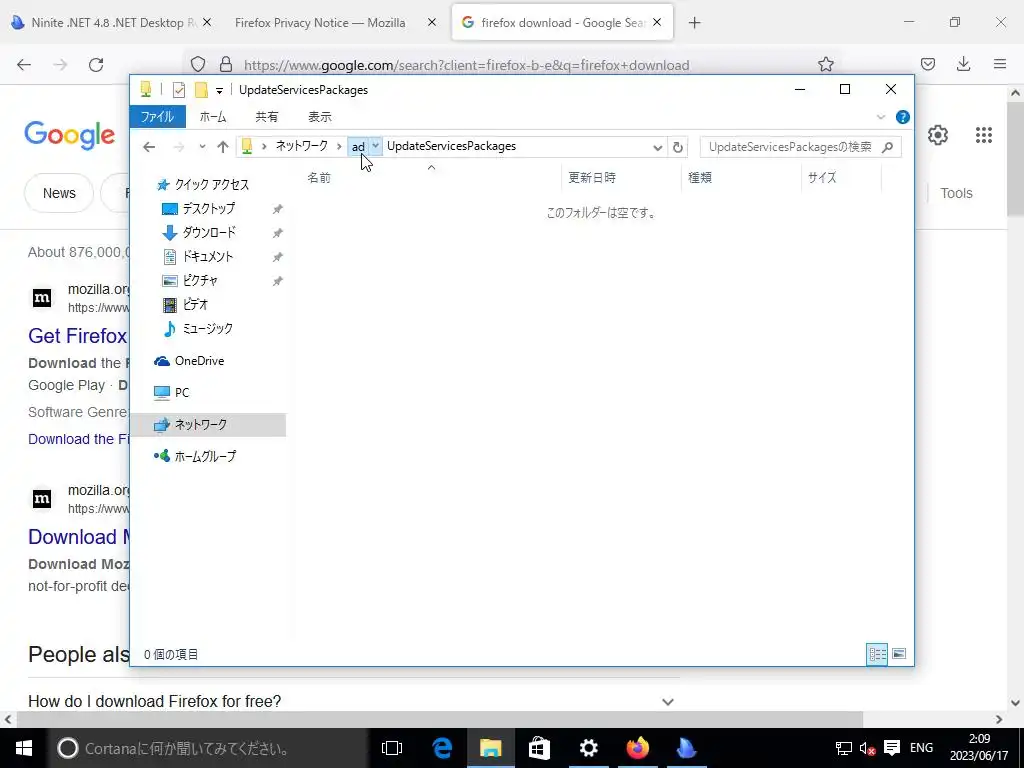Image resolution: width=1024 pixels, height=768 pixels.
Task: Open recent locations dropdown in Explorer
Action: [x=202, y=147]
